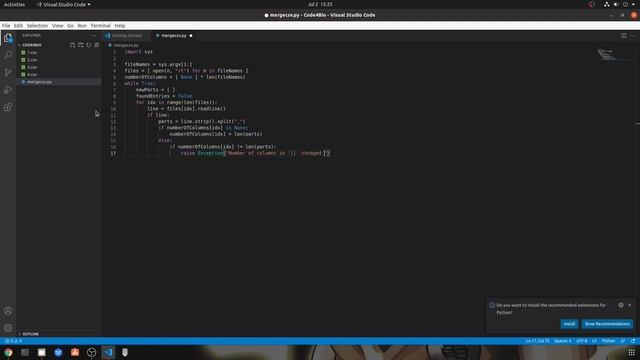Place cursor on line 1 'import sys'
Screen dimensions: 640x360
pyautogui.click(x=138, y=52)
